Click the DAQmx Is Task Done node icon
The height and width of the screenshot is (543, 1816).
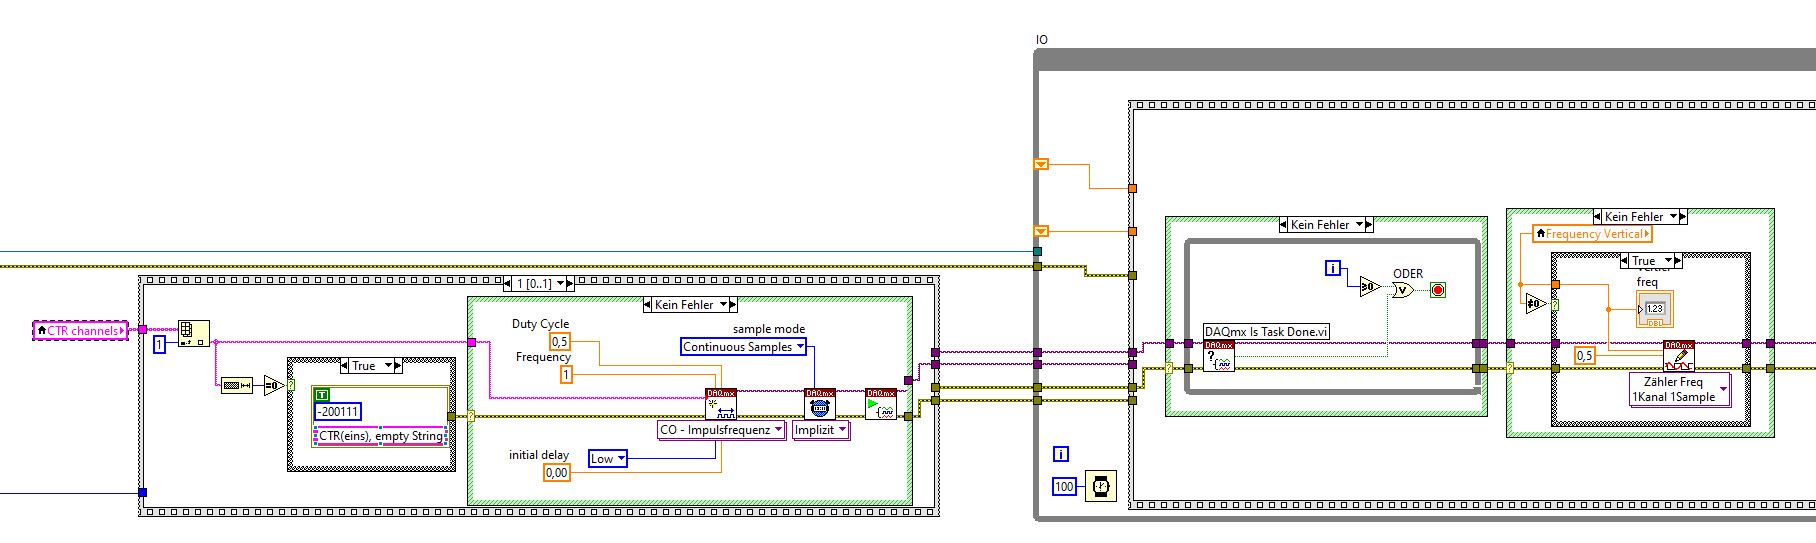tap(1219, 356)
